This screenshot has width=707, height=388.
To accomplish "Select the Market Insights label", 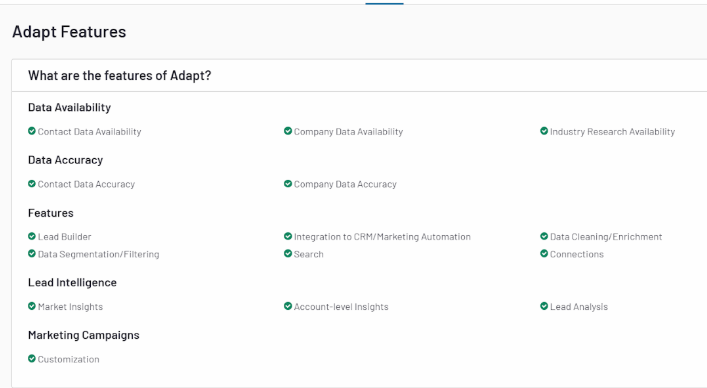I will pyautogui.click(x=70, y=307).
